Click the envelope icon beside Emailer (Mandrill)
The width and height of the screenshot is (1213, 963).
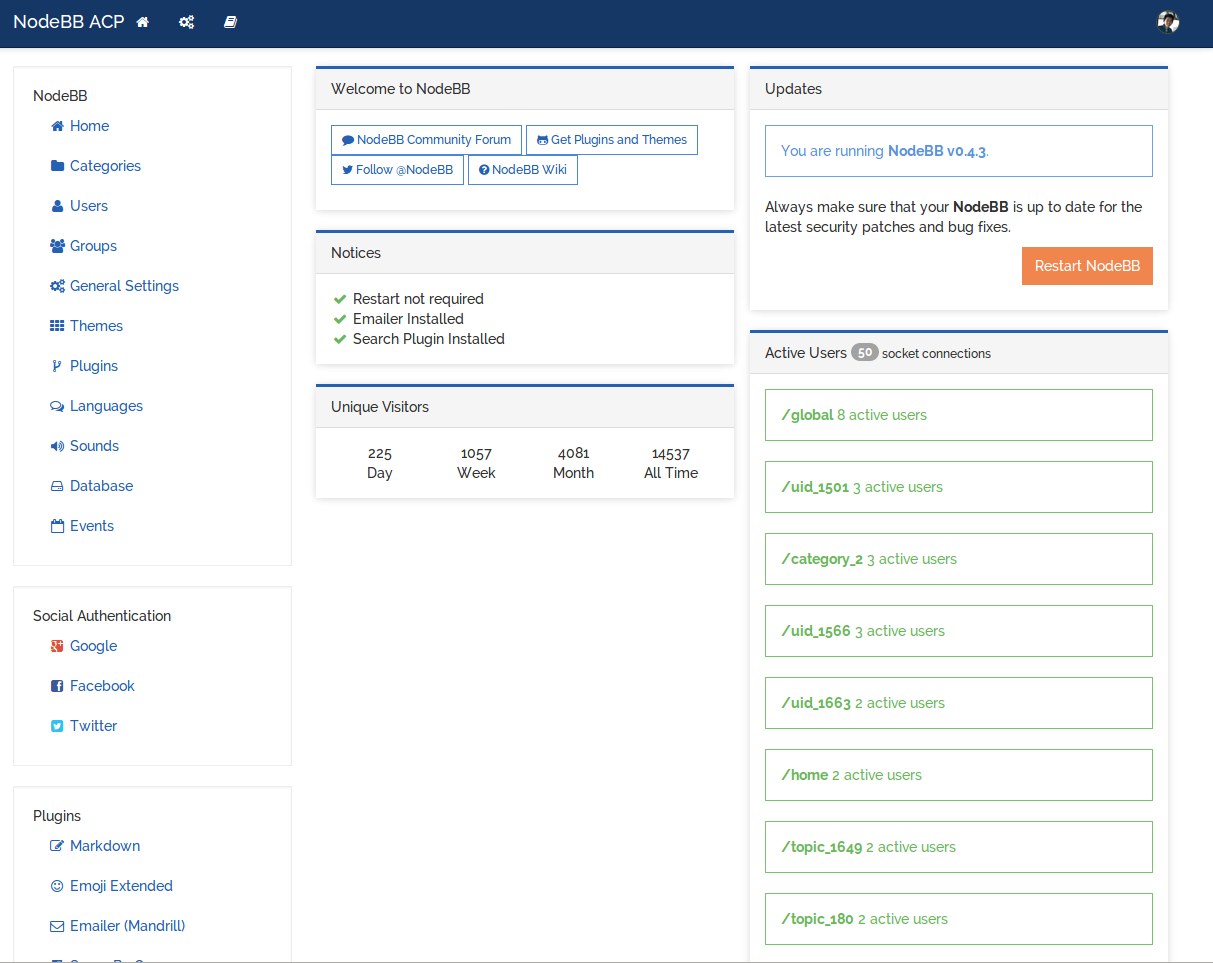click(57, 926)
